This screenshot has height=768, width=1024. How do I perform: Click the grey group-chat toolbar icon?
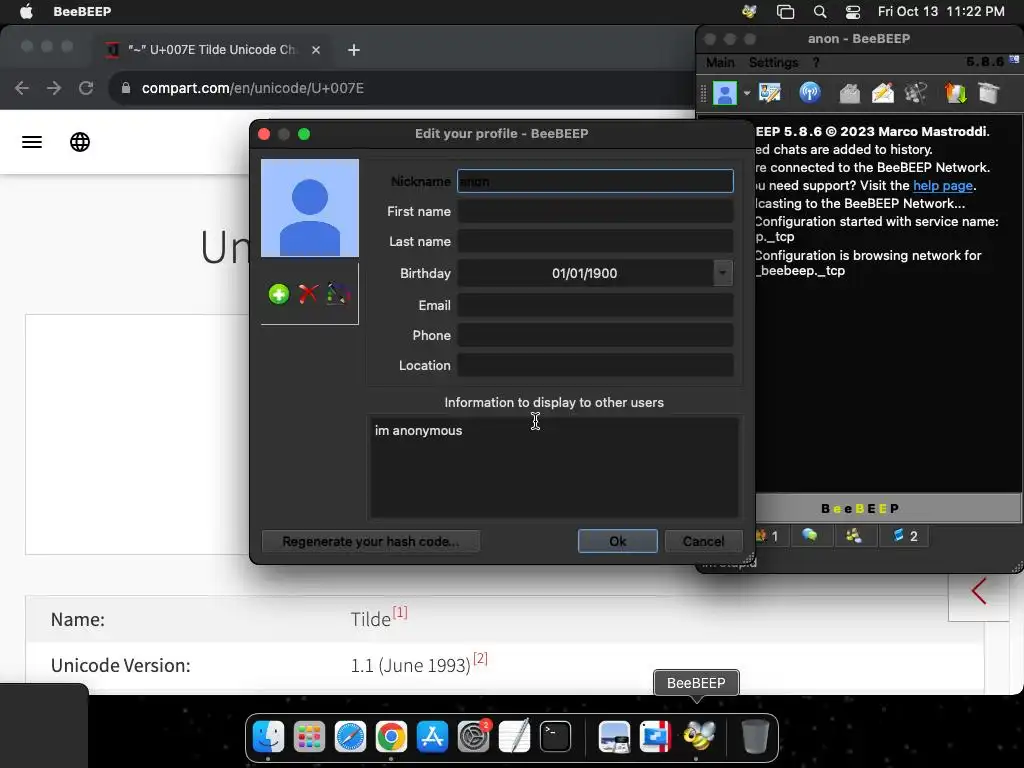(x=916, y=93)
